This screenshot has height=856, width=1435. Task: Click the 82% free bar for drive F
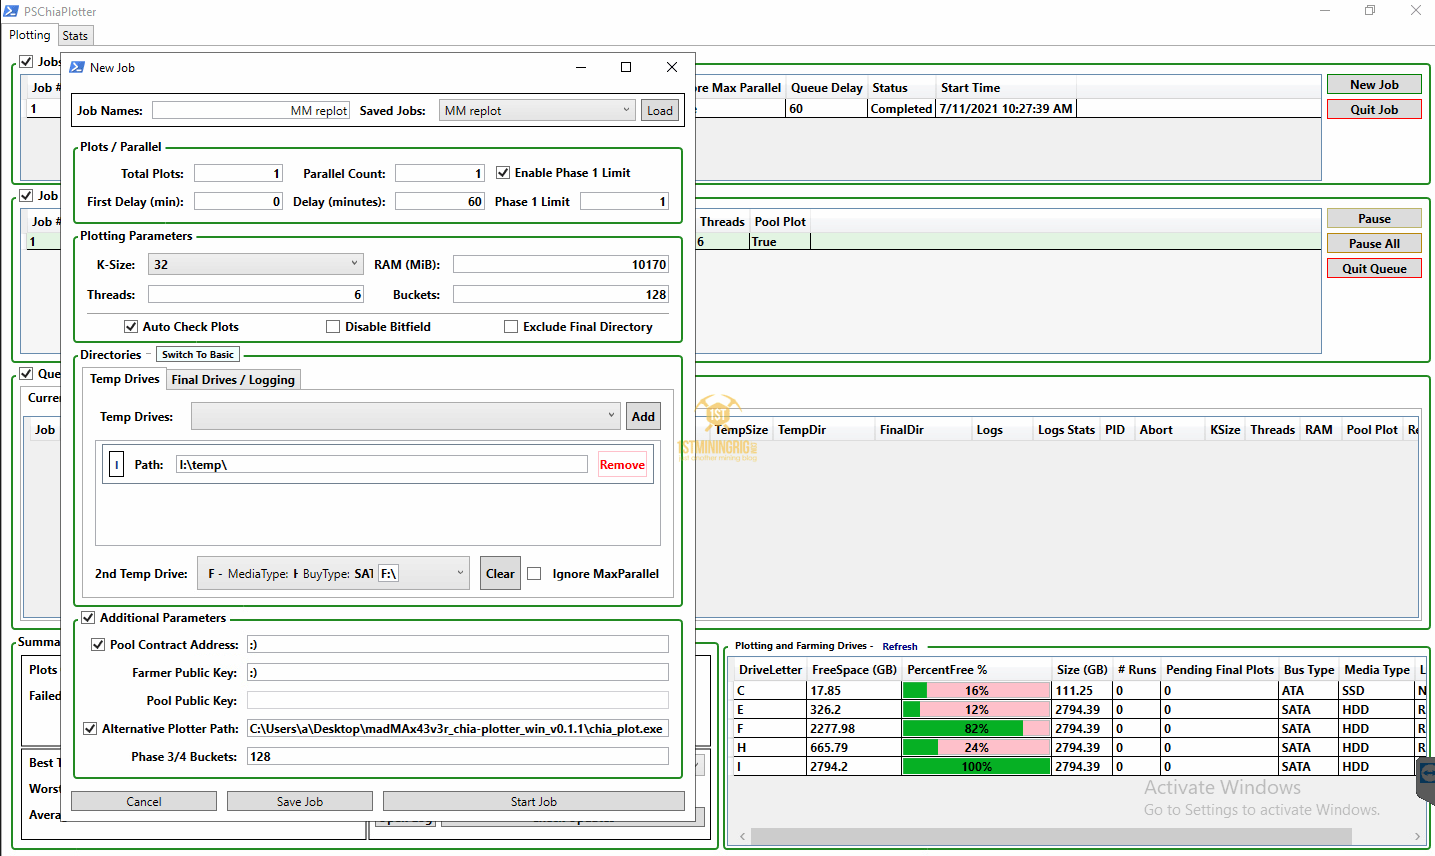[976, 729]
